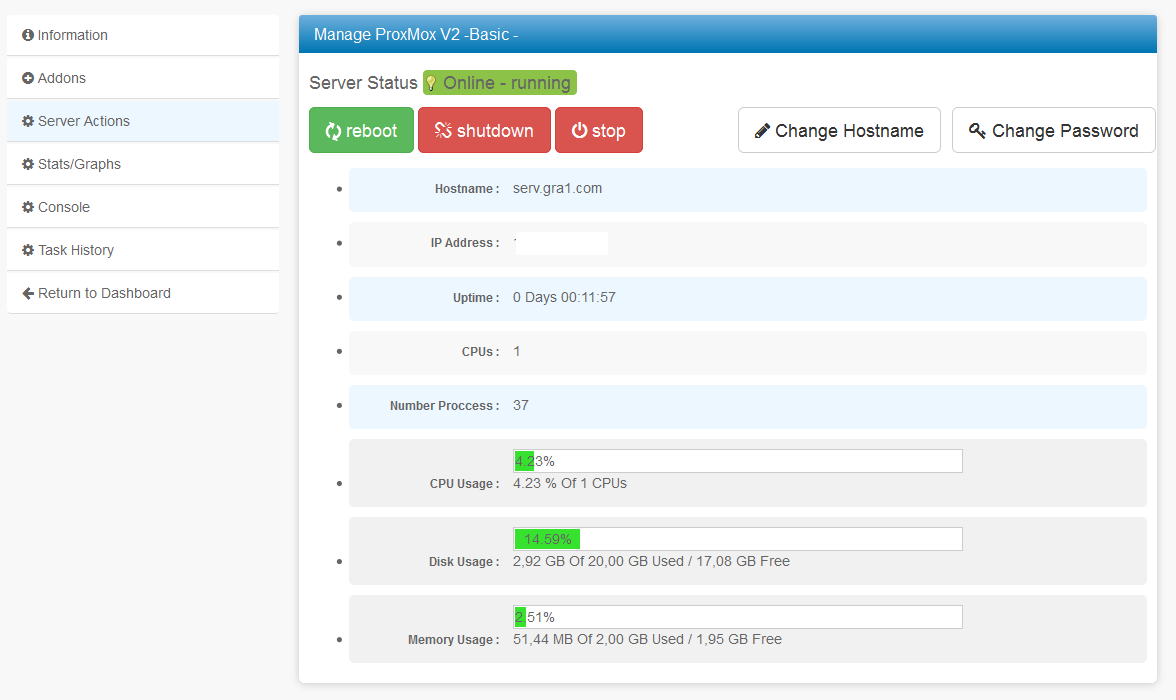Click the broken-link icon on the shutdown button

point(443,131)
